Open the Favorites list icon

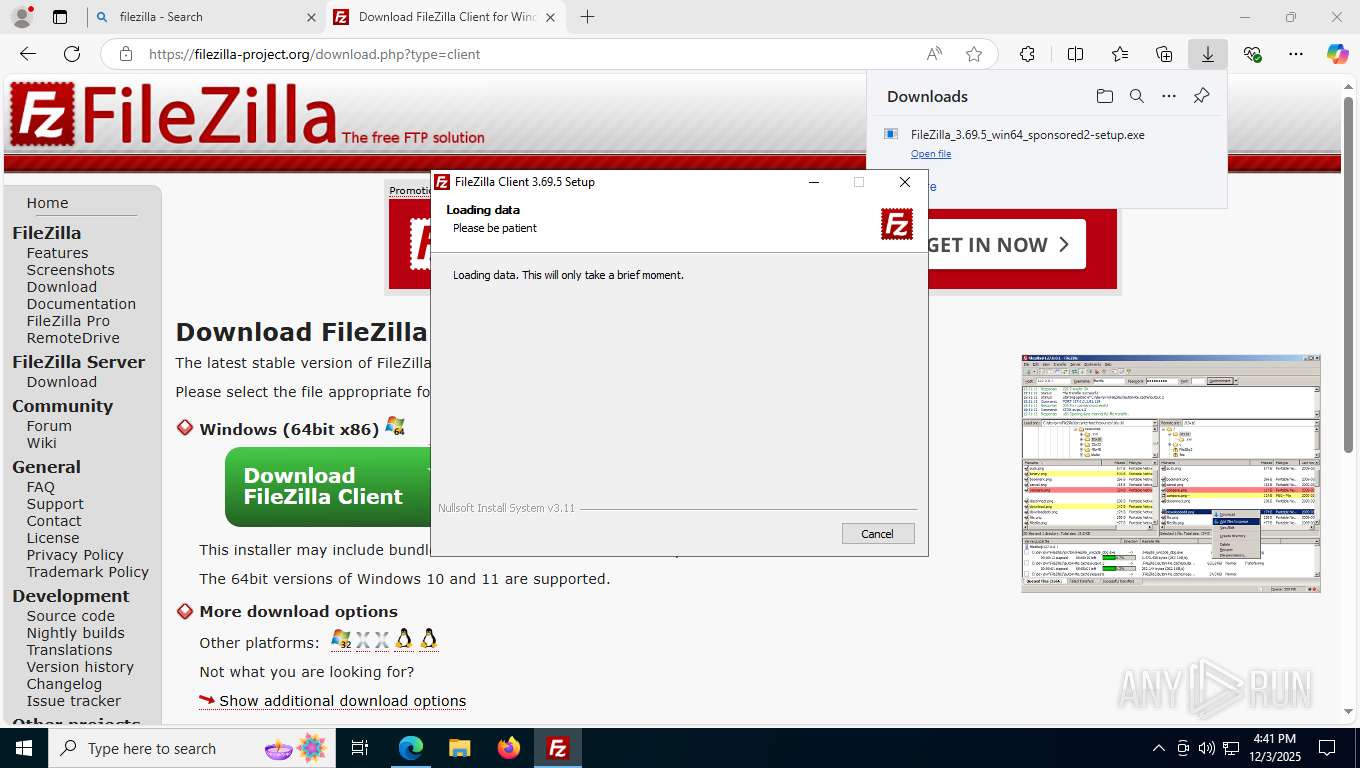point(1120,54)
